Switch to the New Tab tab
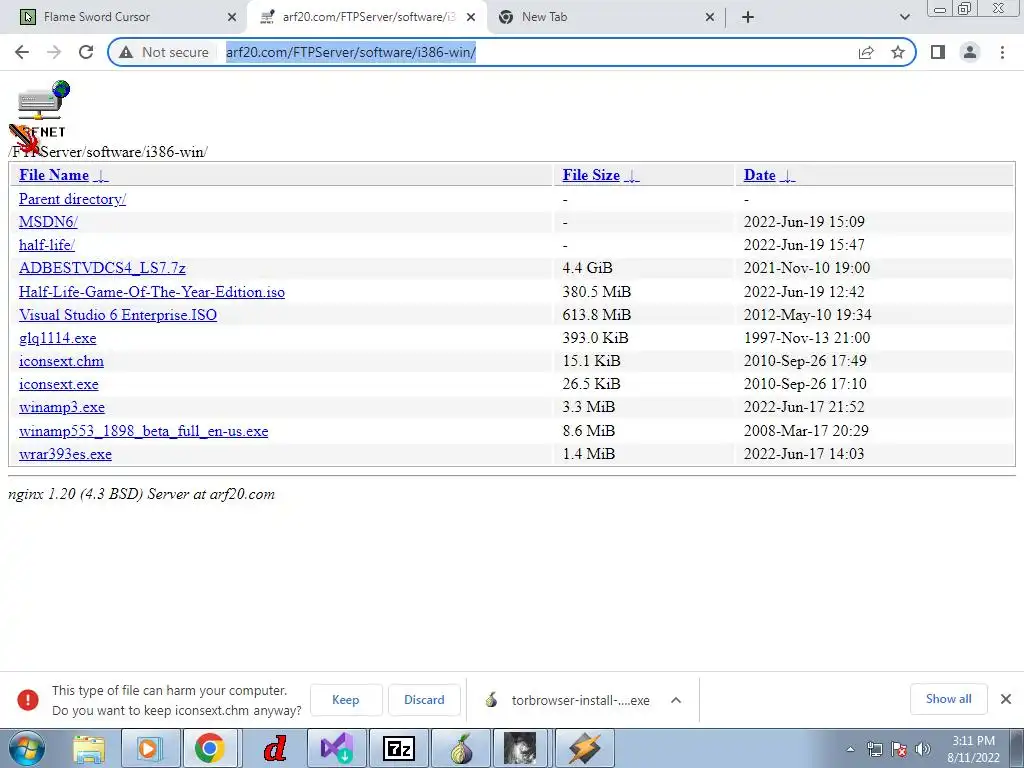This screenshot has width=1024, height=768. pyautogui.click(x=604, y=17)
